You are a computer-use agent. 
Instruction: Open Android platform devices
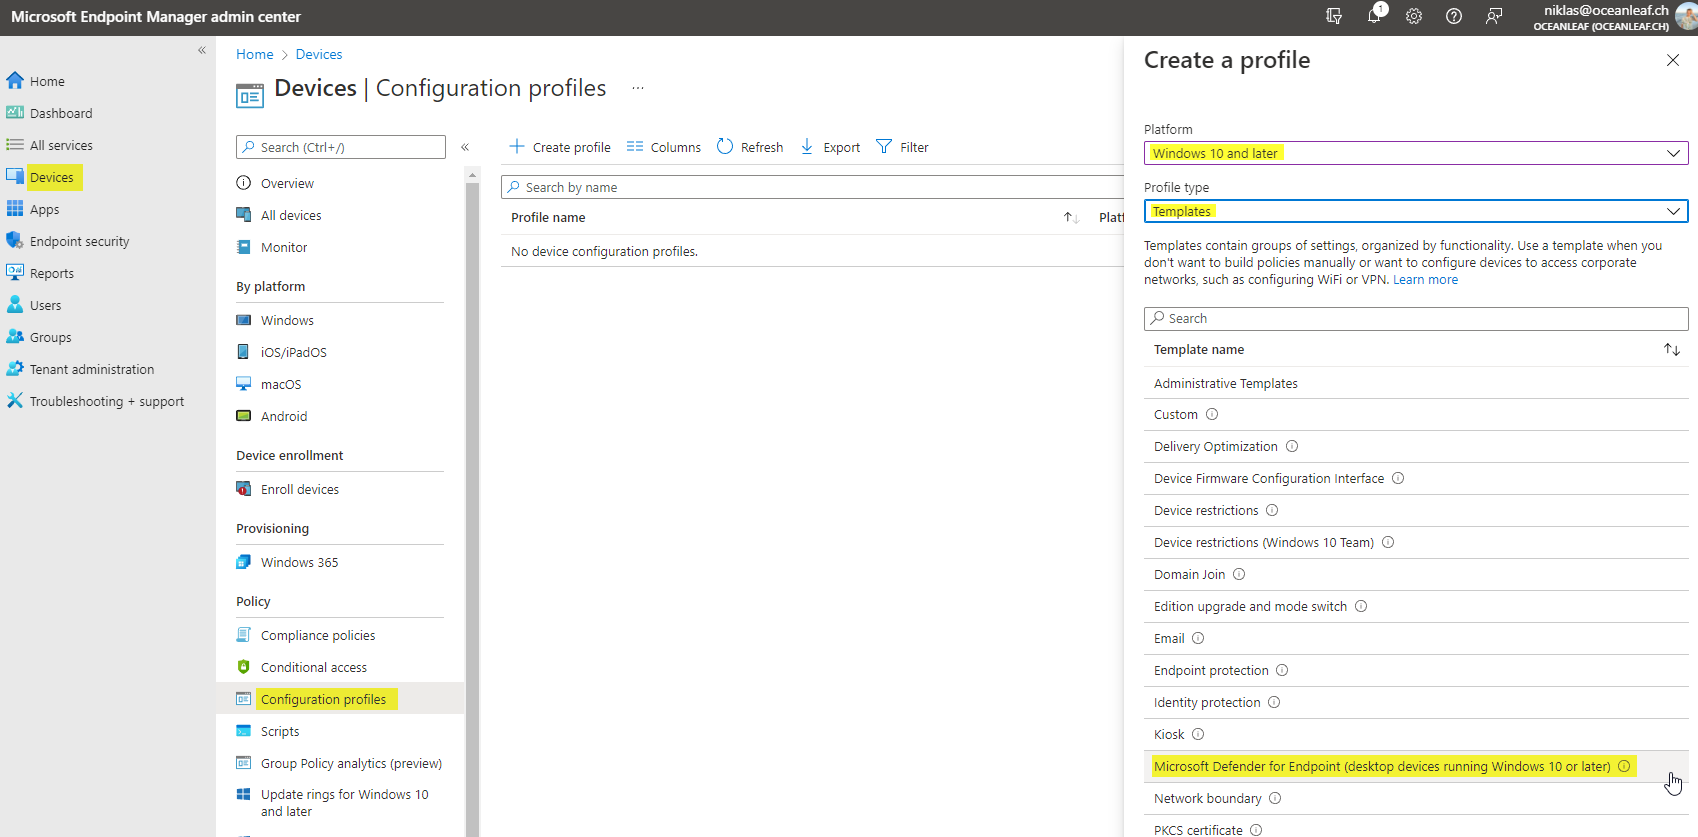click(x=284, y=416)
